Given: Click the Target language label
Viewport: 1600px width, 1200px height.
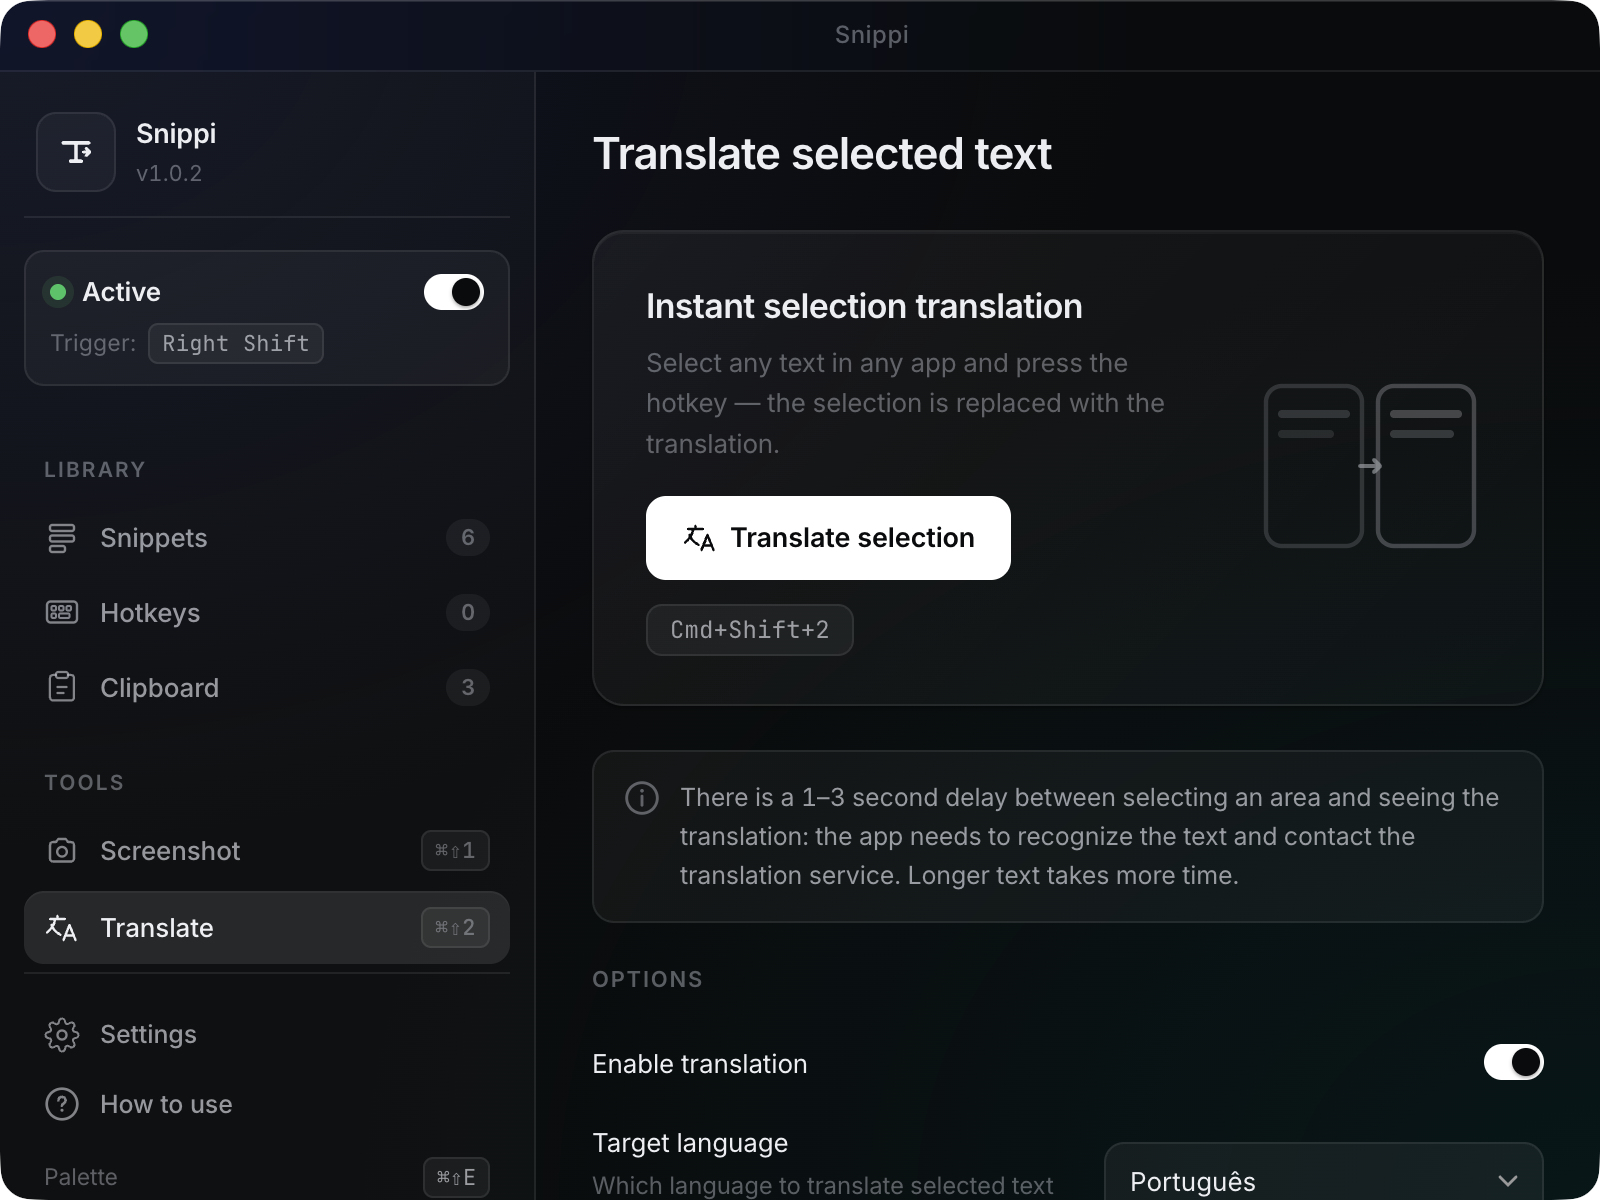Looking at the screenshot, I should (x=690, y=1143).
